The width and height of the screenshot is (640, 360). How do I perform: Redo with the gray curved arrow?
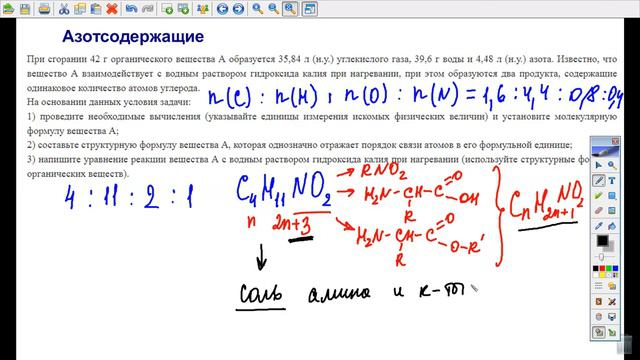147,9
